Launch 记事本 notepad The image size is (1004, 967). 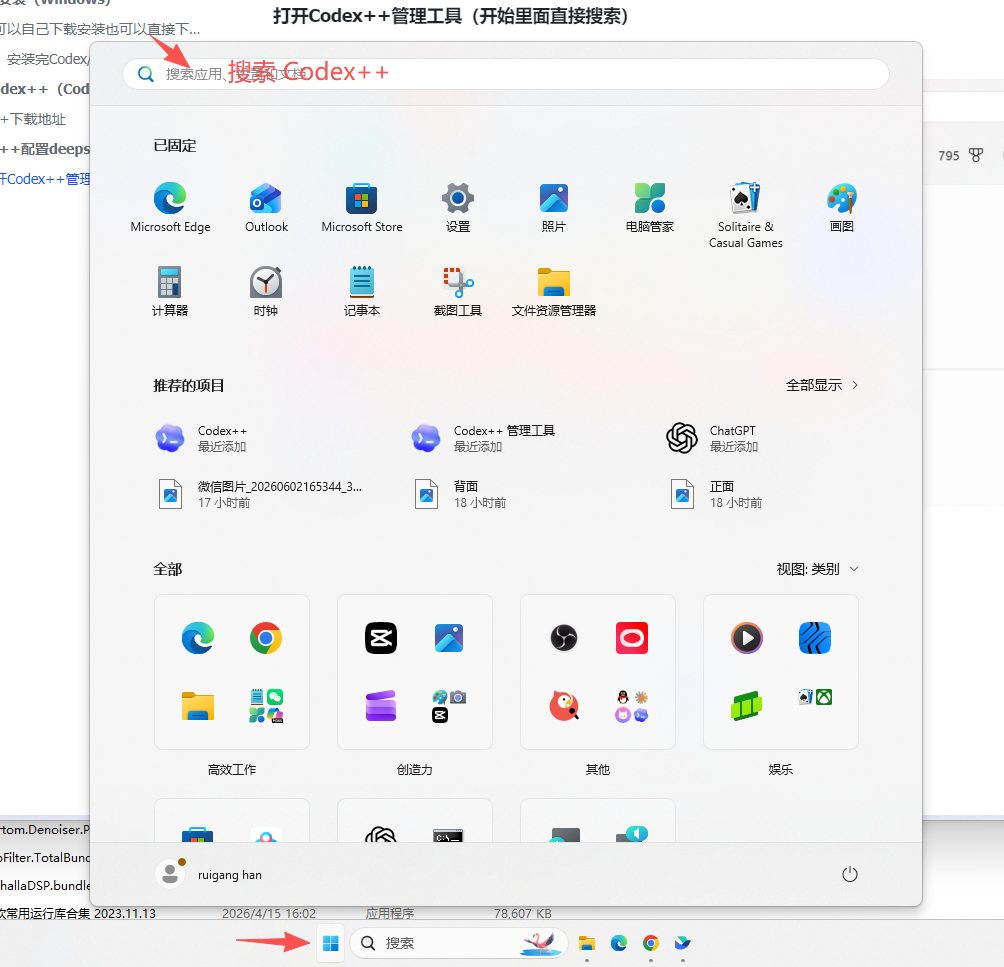362,291
